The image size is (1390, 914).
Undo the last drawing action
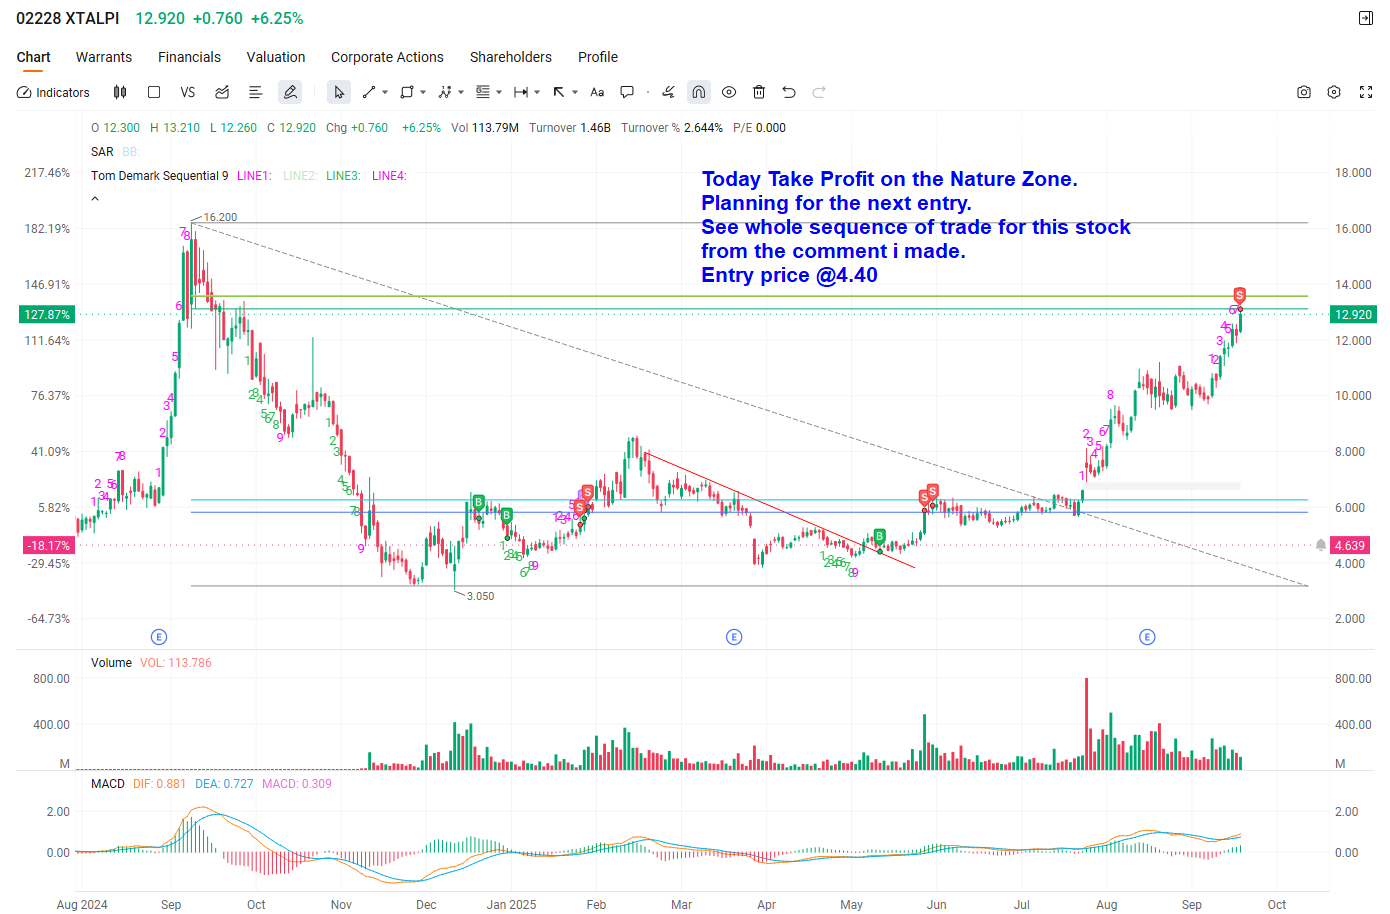point(789,92)
